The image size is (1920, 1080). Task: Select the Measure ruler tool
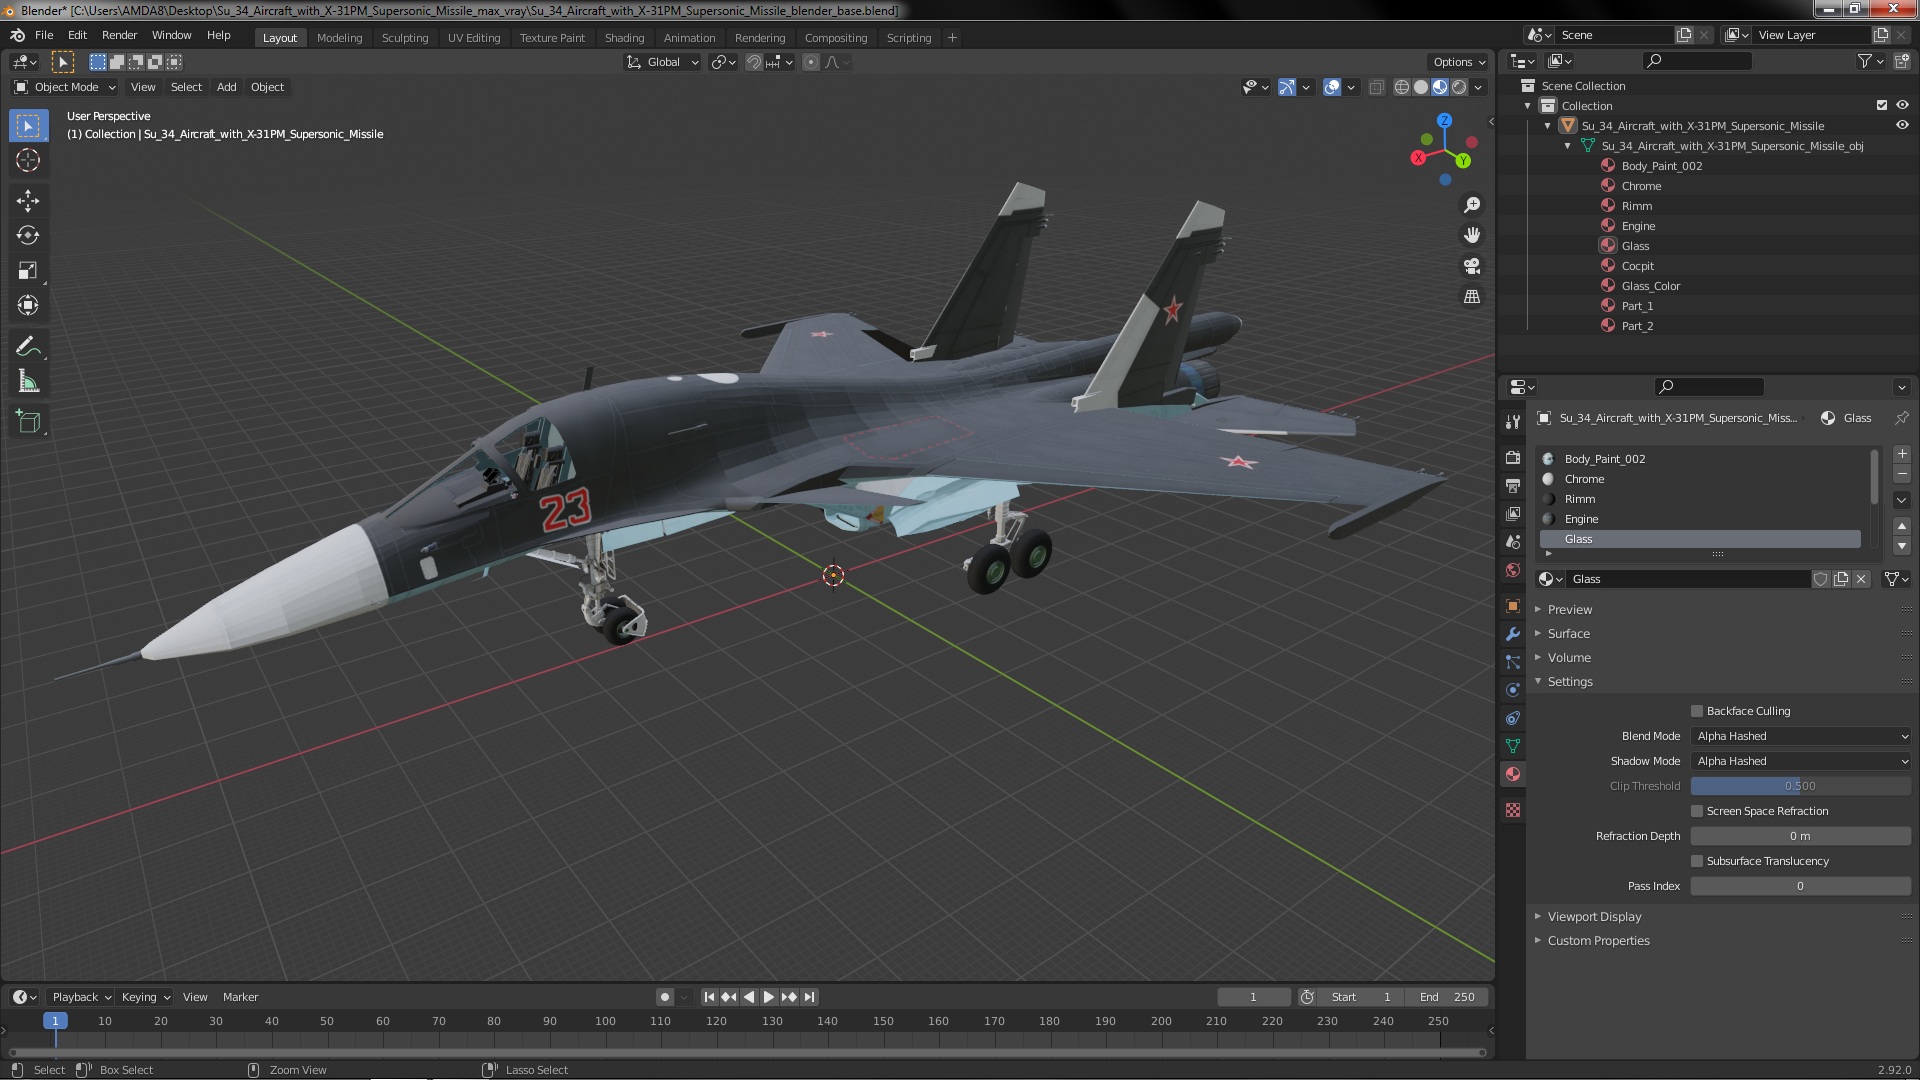(x=28, y=381)
